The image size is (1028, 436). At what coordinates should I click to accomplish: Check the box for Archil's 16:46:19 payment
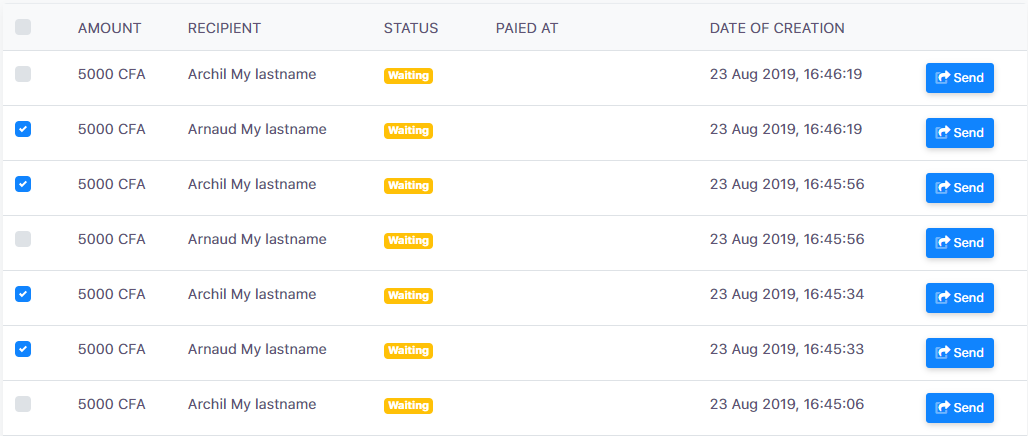23,74
